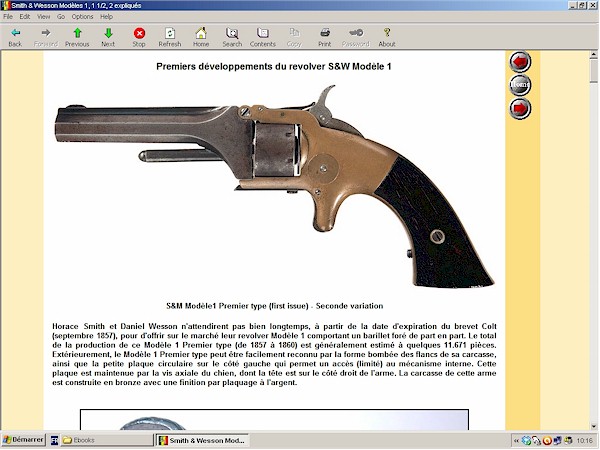Click the round red left-arrow page button
Viewport: 600px width, 450px height.
[520, 62]
